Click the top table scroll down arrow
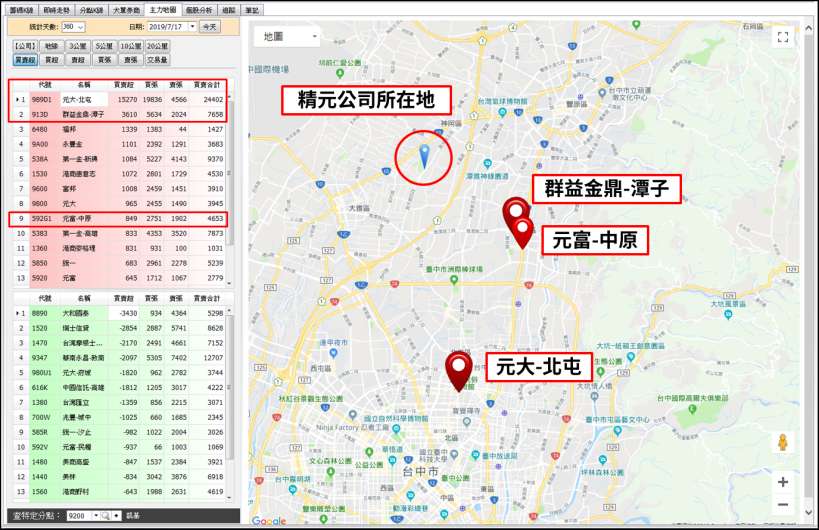Screen dimensions: 819x530 coord(230,282)
